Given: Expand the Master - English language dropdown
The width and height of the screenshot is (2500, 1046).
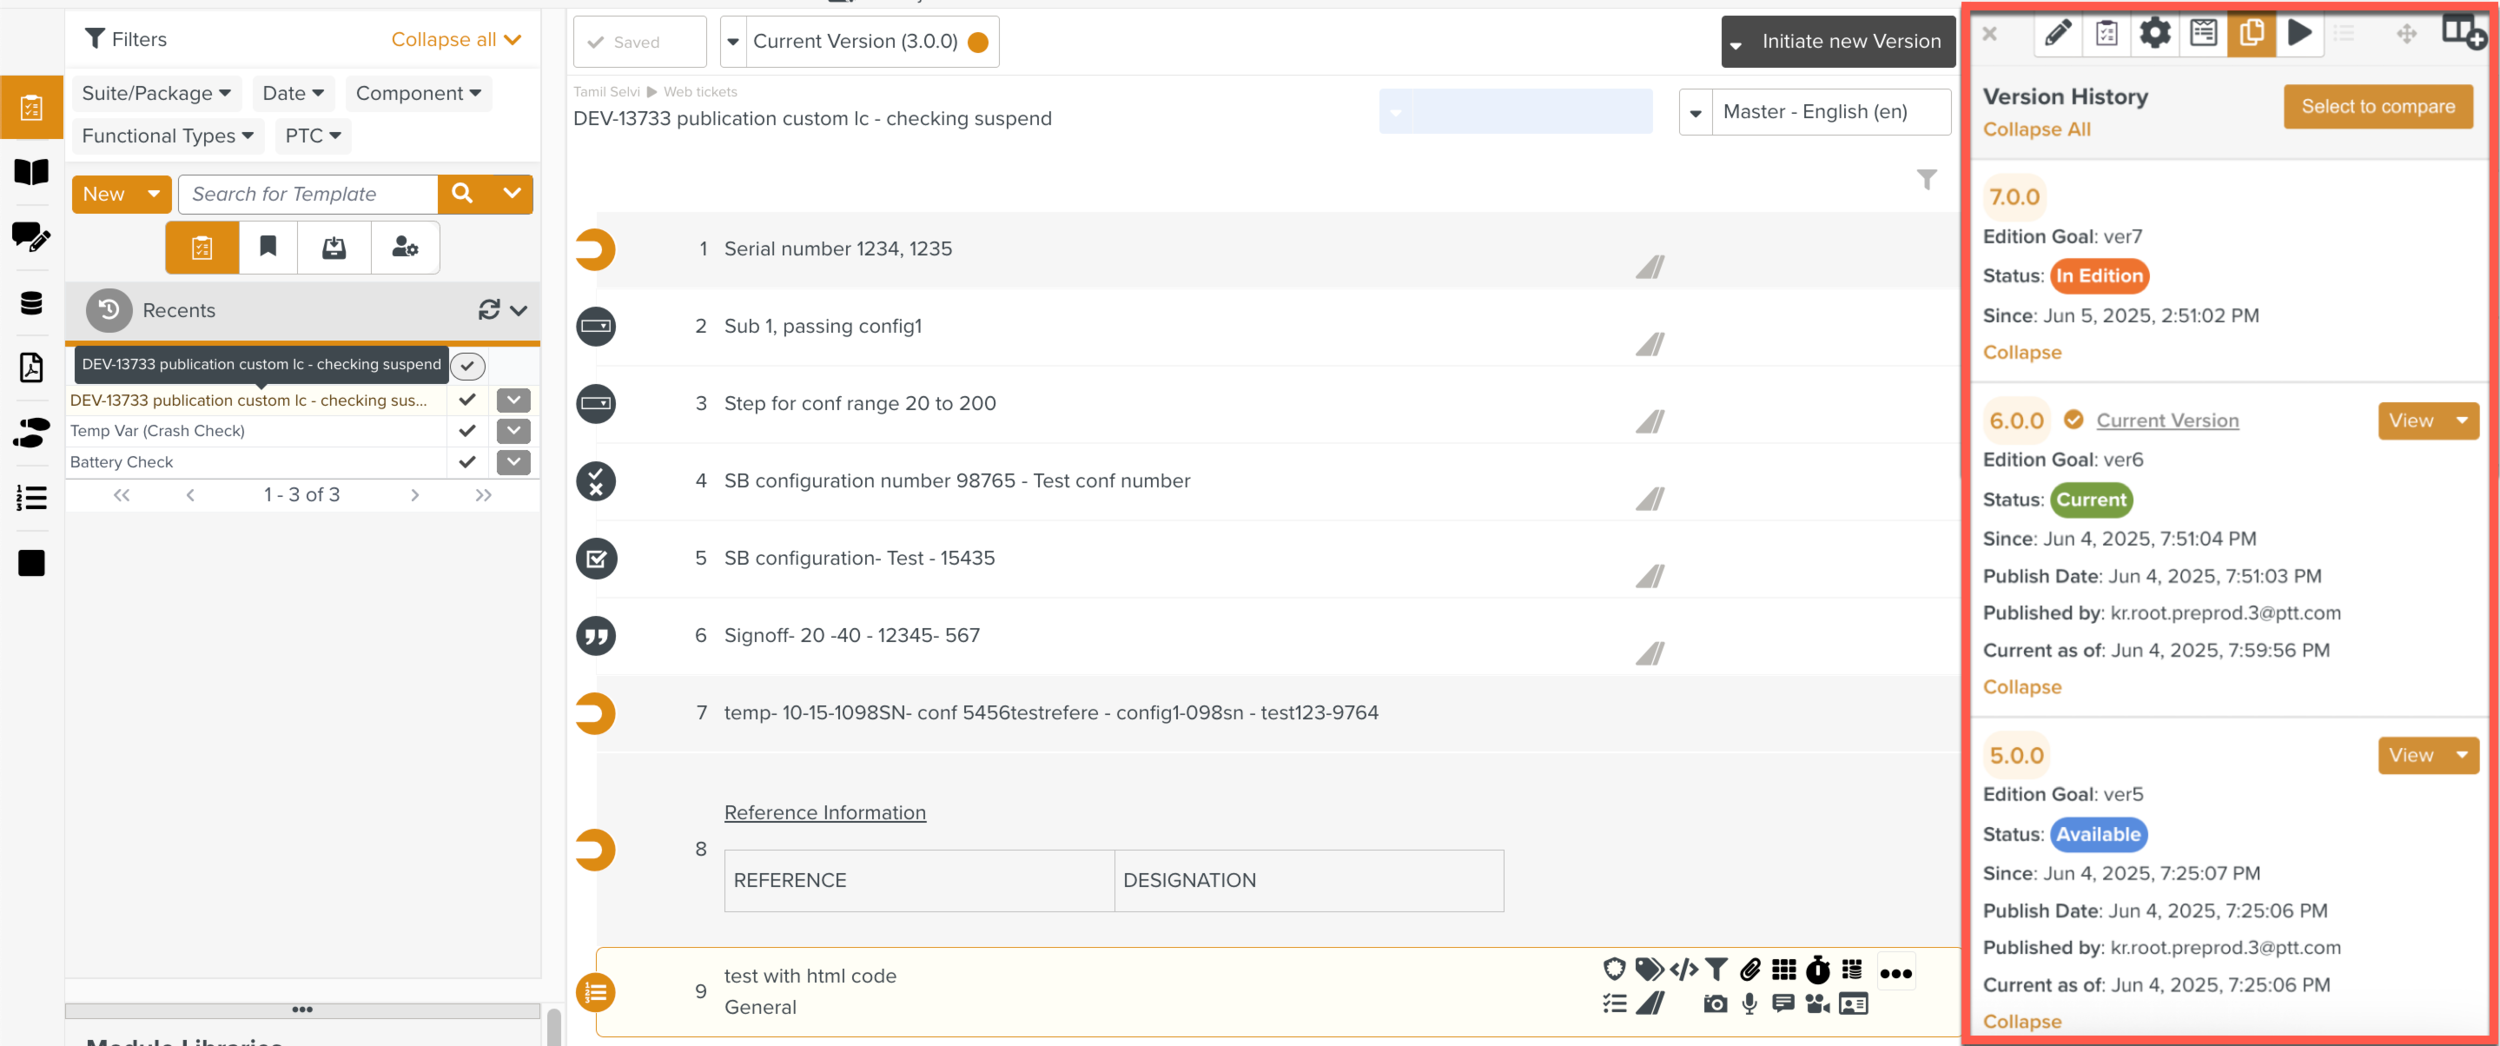Looking at the screenshot, I should click(x=1696, y=112).
